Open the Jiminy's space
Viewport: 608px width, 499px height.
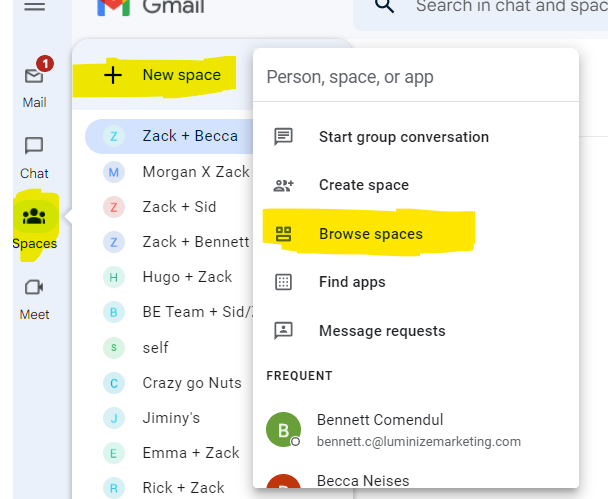tap(169, 418)
